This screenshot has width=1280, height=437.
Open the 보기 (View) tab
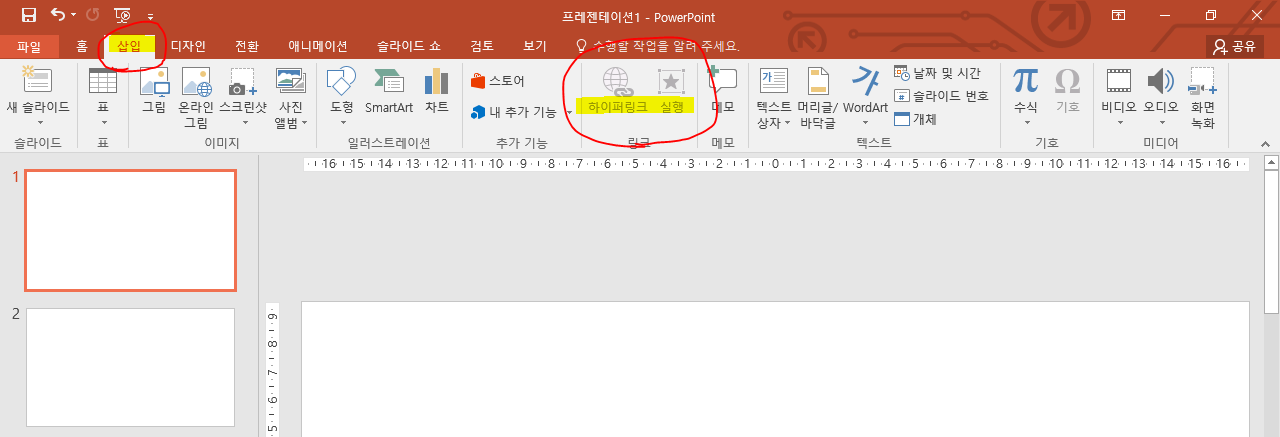click(535, 46)
